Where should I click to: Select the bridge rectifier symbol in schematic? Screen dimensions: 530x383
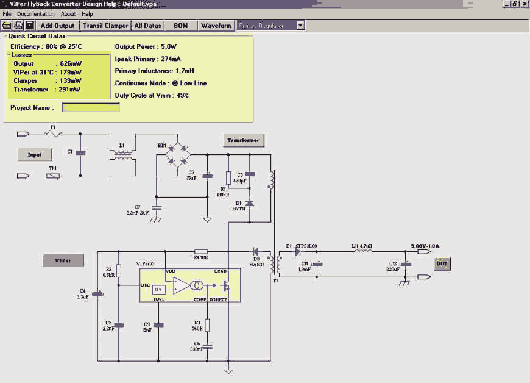pos(178,155)
